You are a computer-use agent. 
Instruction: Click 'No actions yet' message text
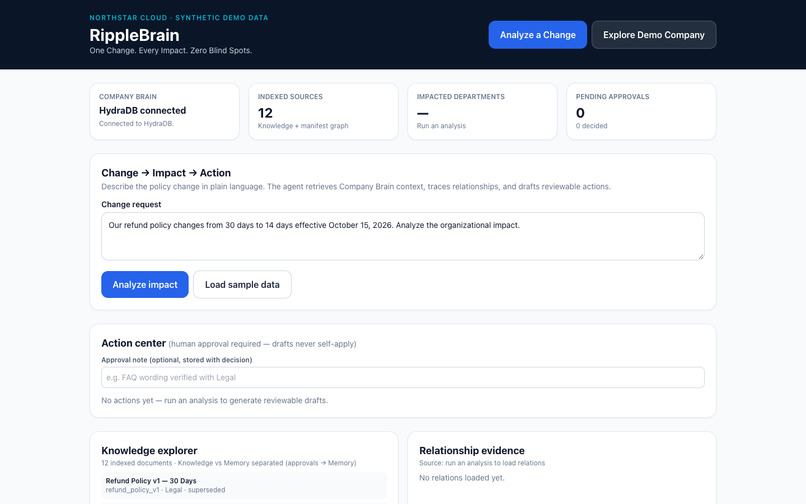tap(214, 400)
